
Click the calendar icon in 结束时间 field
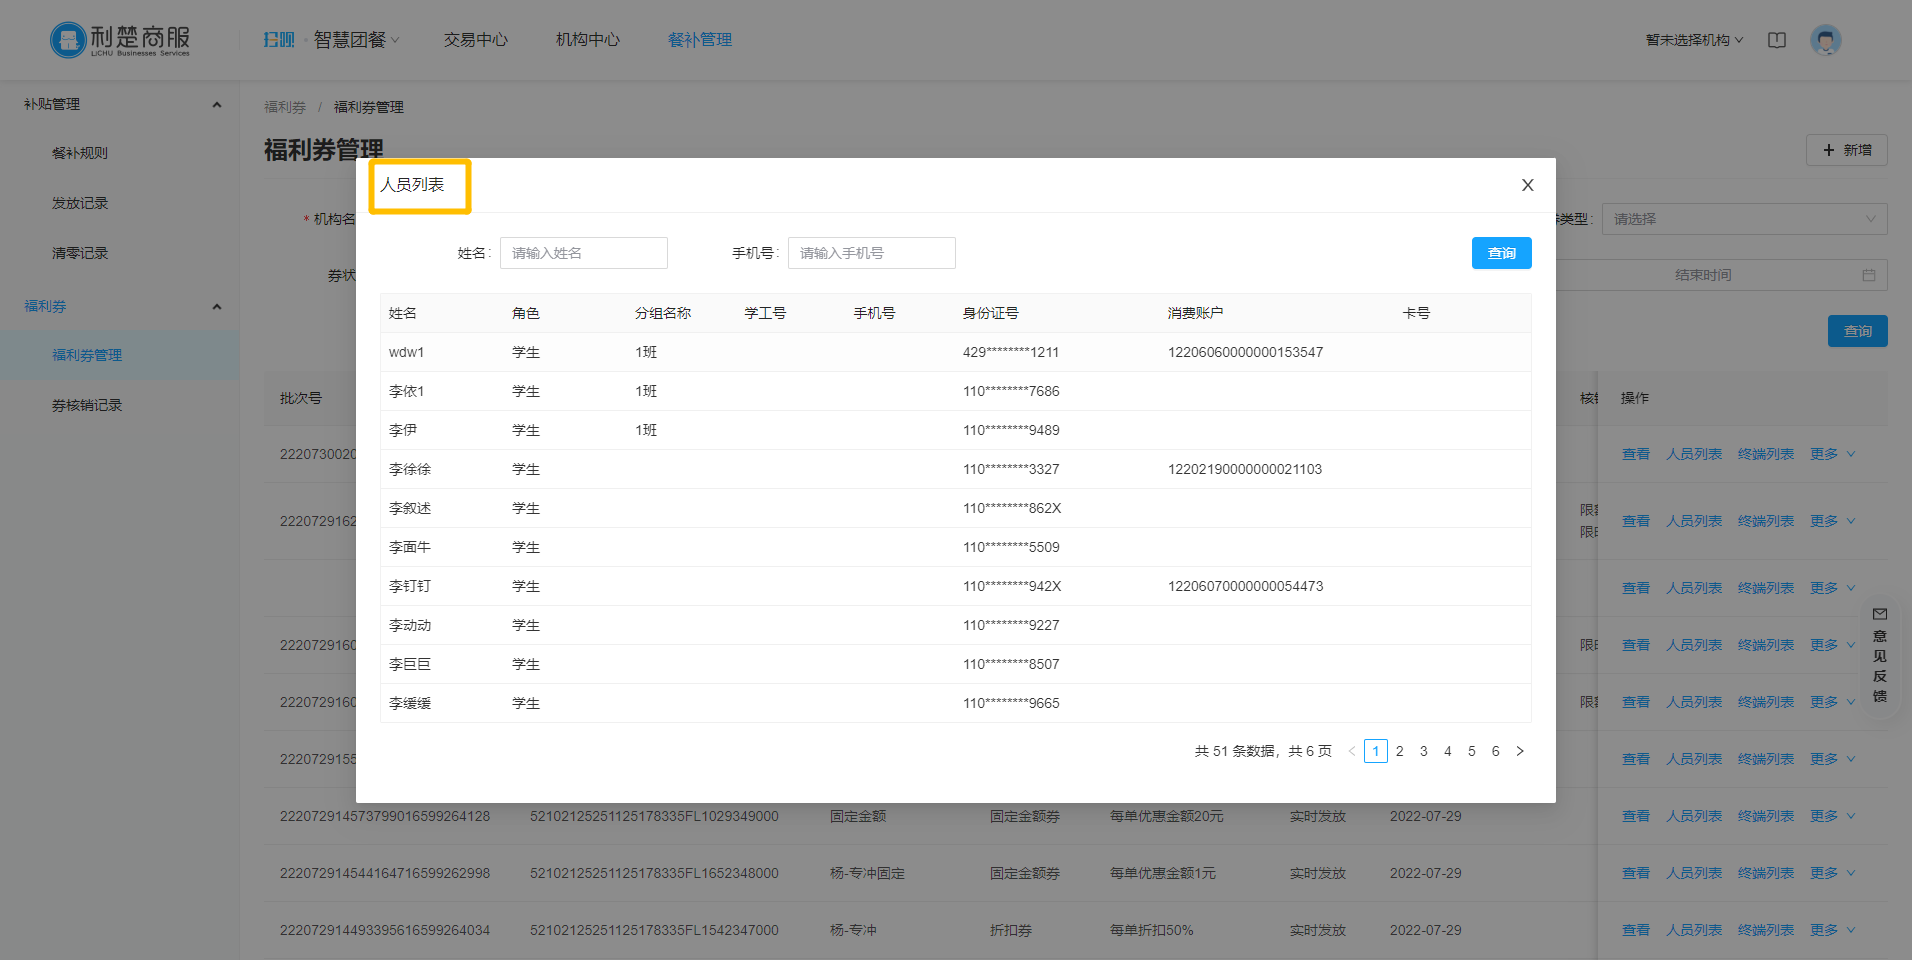(x=1868, y=275)
